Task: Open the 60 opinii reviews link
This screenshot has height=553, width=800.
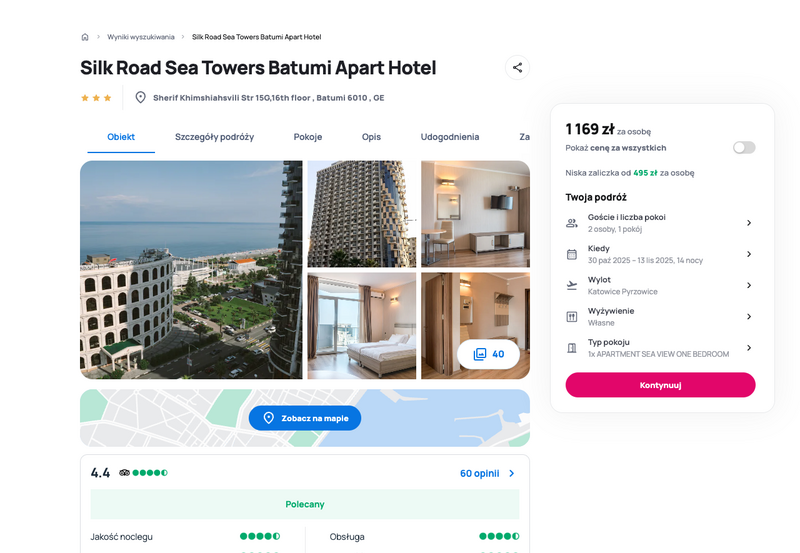Action: [487, 473]
